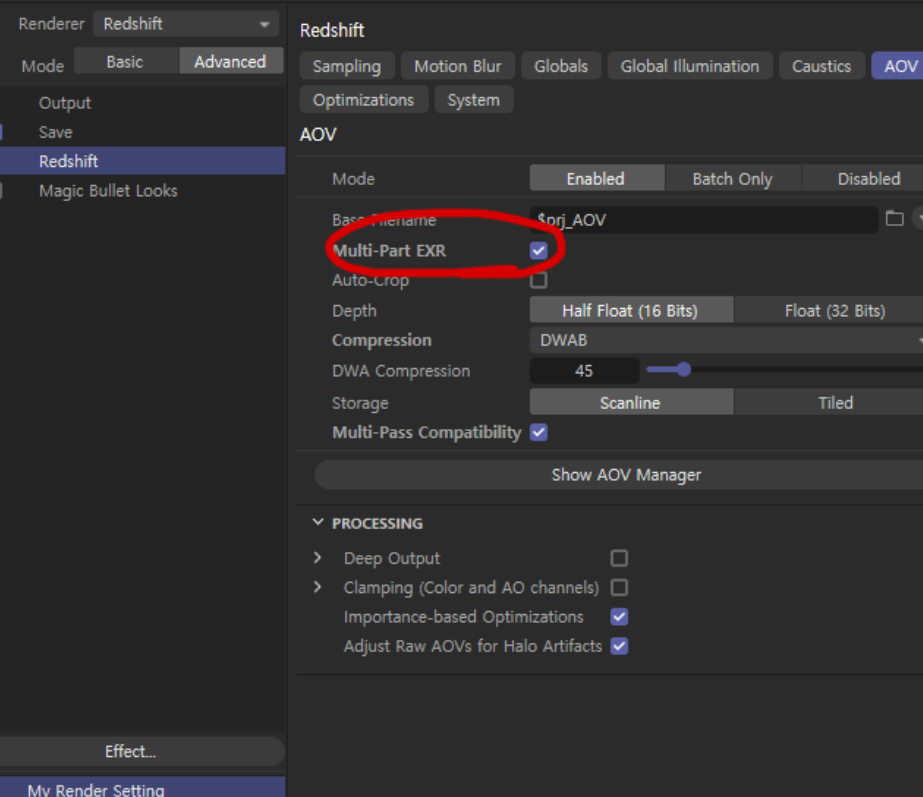923x797 pixels.
Task: Select My Render Setting entry
Action: 142,788
